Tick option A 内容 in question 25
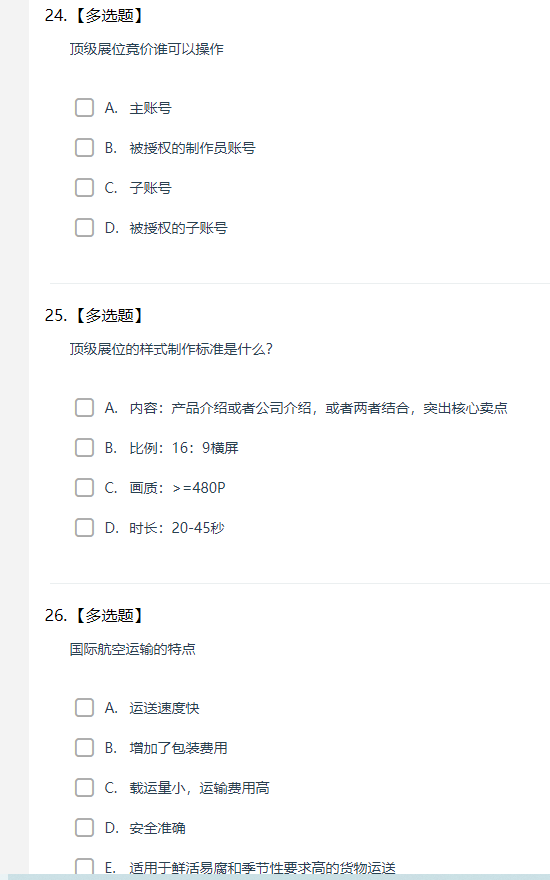Screen dimensions: 550x880 (84, 408)
